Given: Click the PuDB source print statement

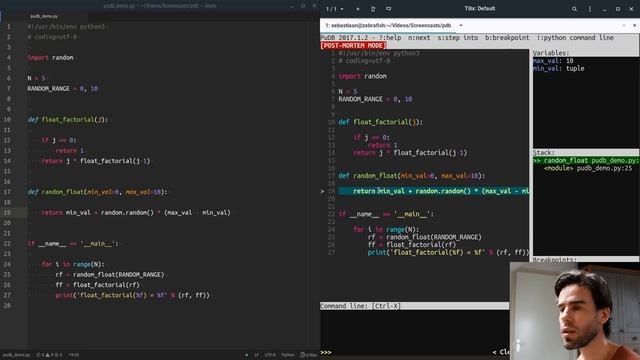Looking at the screenshot, I should pos(448,252).
